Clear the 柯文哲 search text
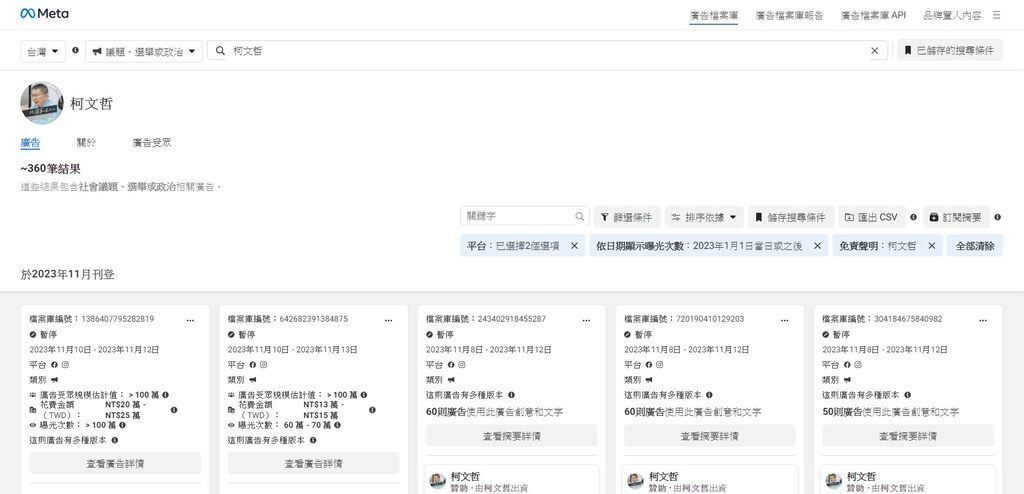The width and height of the screenshot is (1024, 494). (x=874, y=51)
